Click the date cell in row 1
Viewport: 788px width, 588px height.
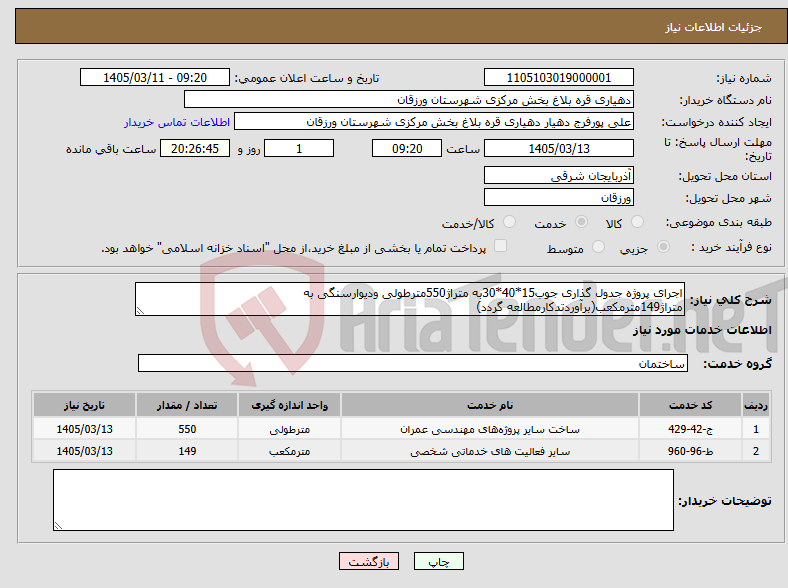coord(84,429)
